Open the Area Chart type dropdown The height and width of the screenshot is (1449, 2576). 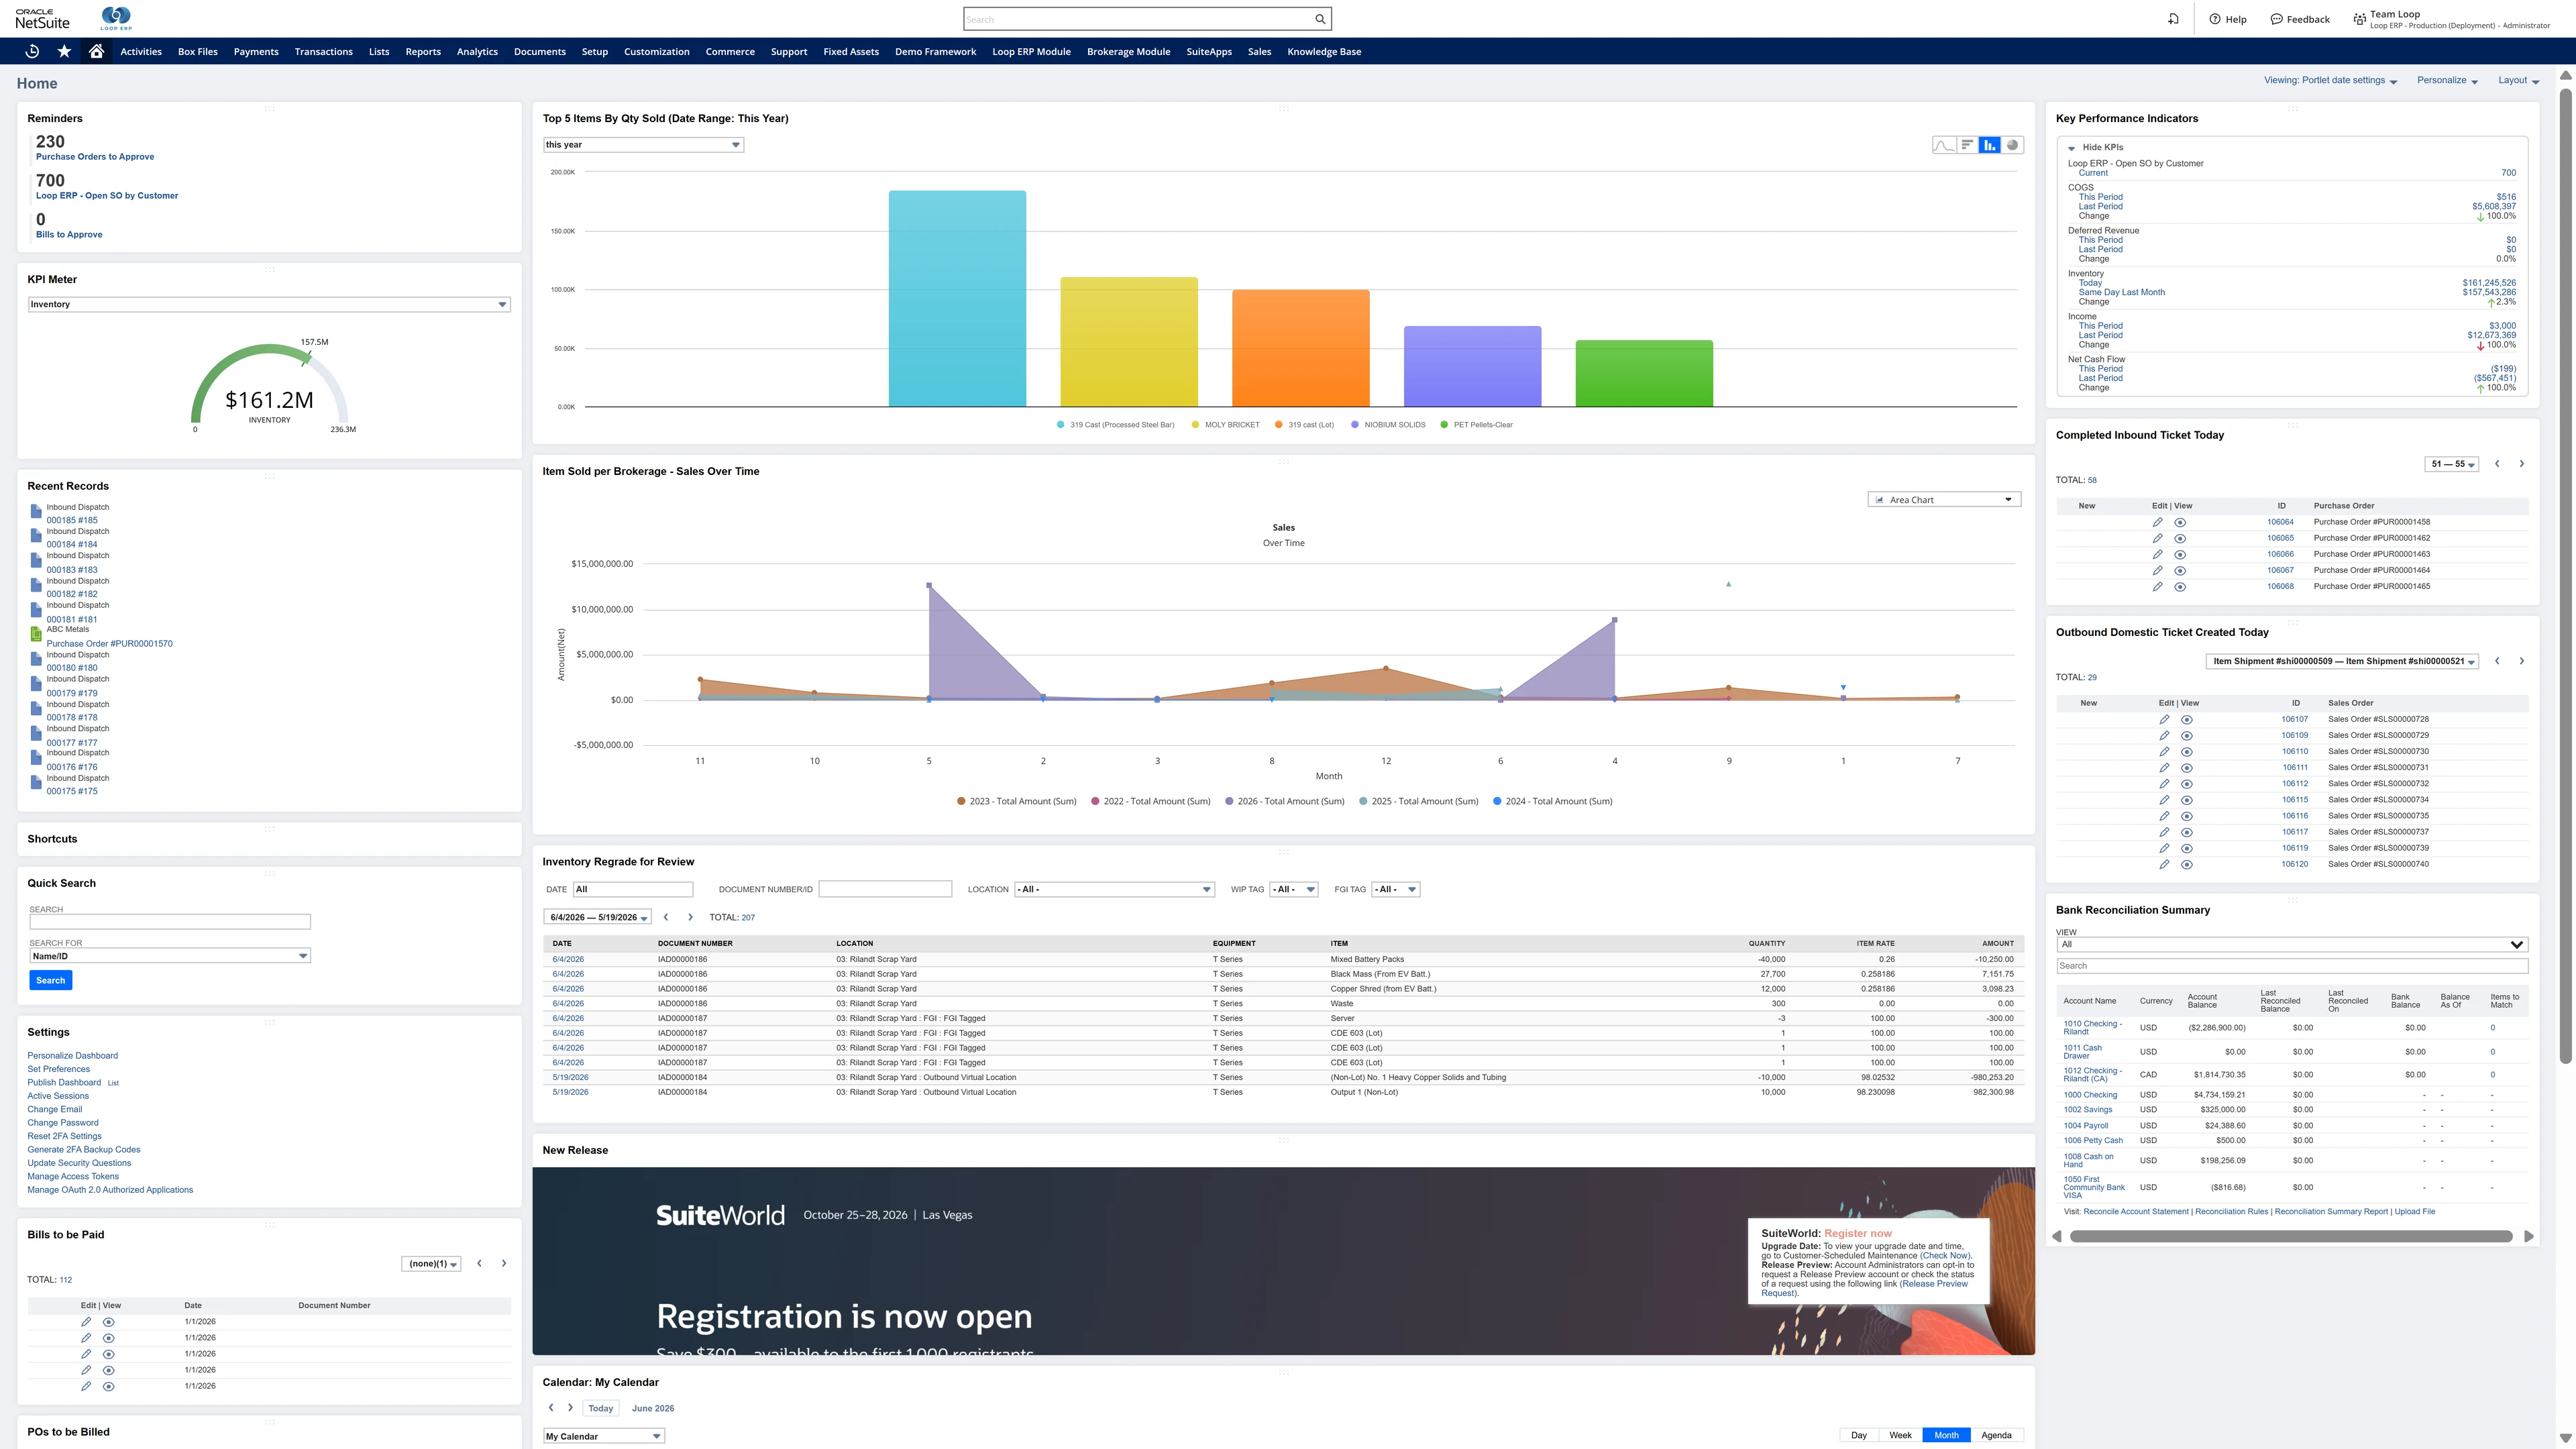click(x=1944, y=500)
